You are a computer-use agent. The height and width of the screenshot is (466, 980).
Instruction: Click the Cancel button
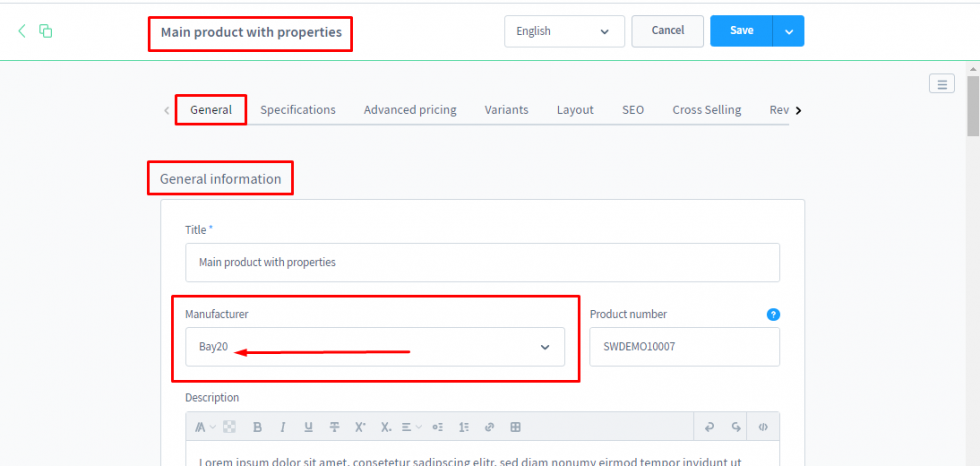pos(667,31)
